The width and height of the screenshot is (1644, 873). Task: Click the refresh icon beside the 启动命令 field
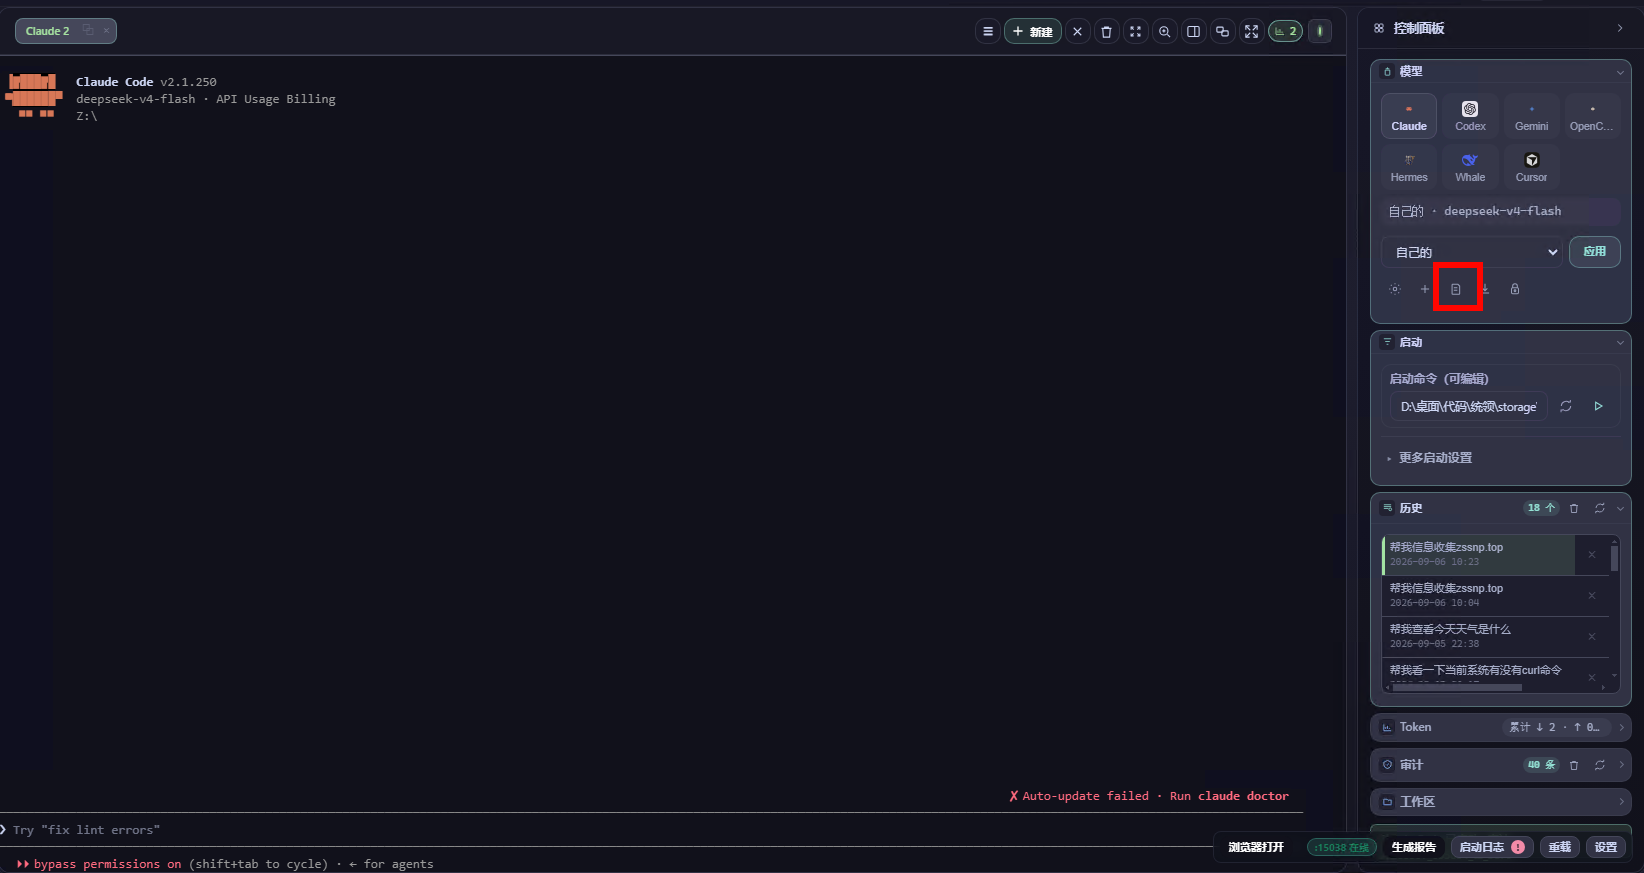click(x=1566, y=406)
